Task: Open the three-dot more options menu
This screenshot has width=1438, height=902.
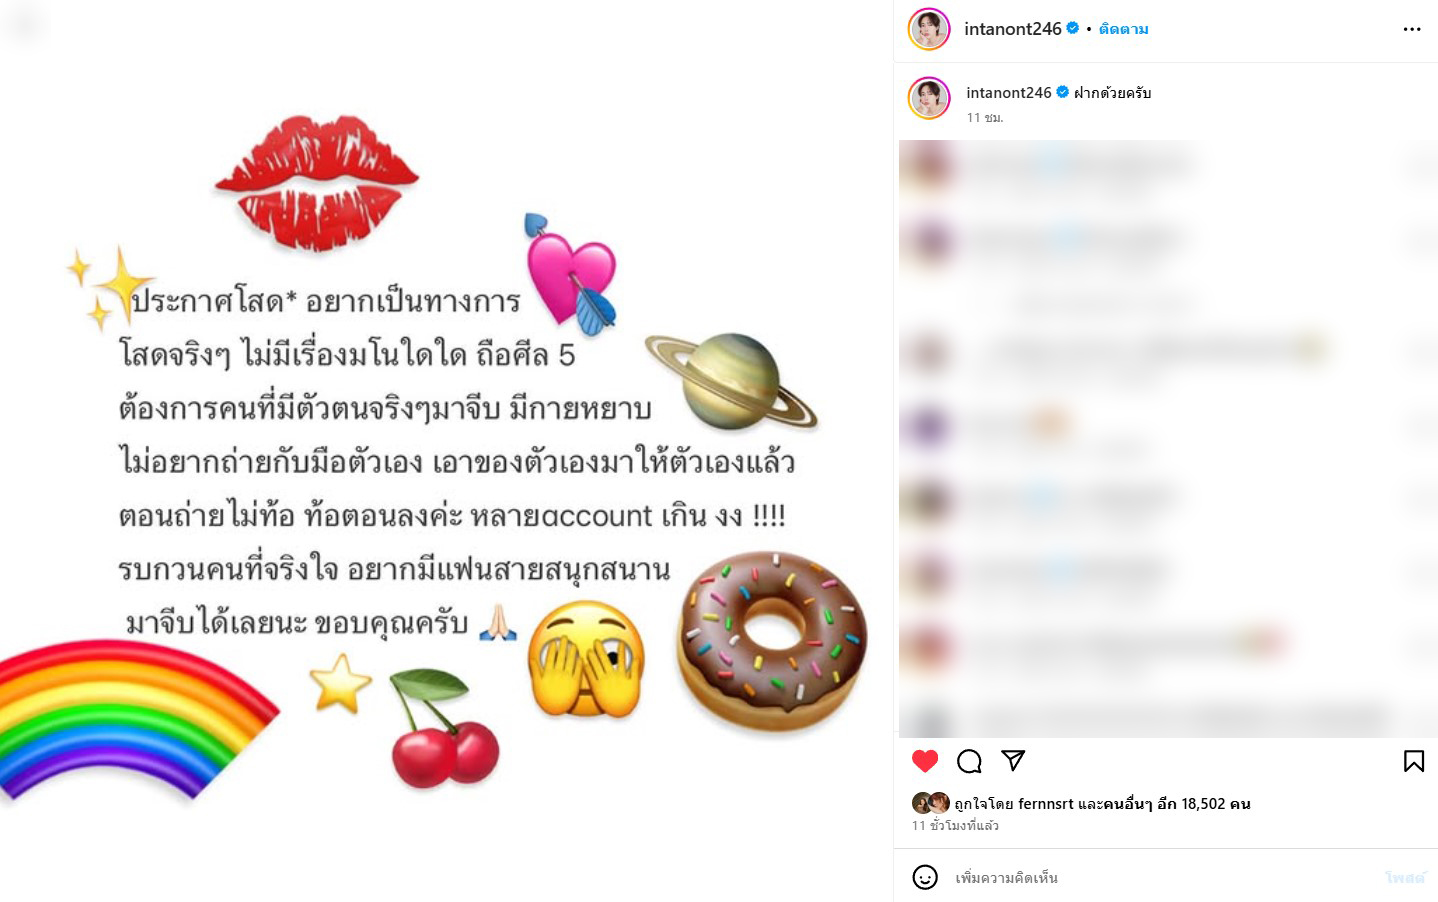Action: tap(1412, 29)
